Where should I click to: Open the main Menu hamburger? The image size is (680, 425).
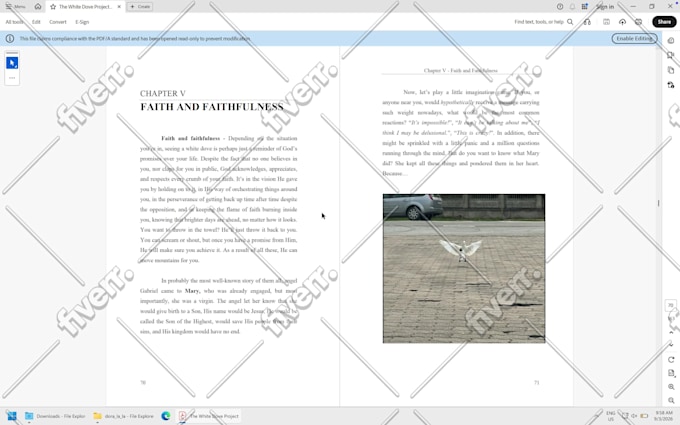(15, 7)
